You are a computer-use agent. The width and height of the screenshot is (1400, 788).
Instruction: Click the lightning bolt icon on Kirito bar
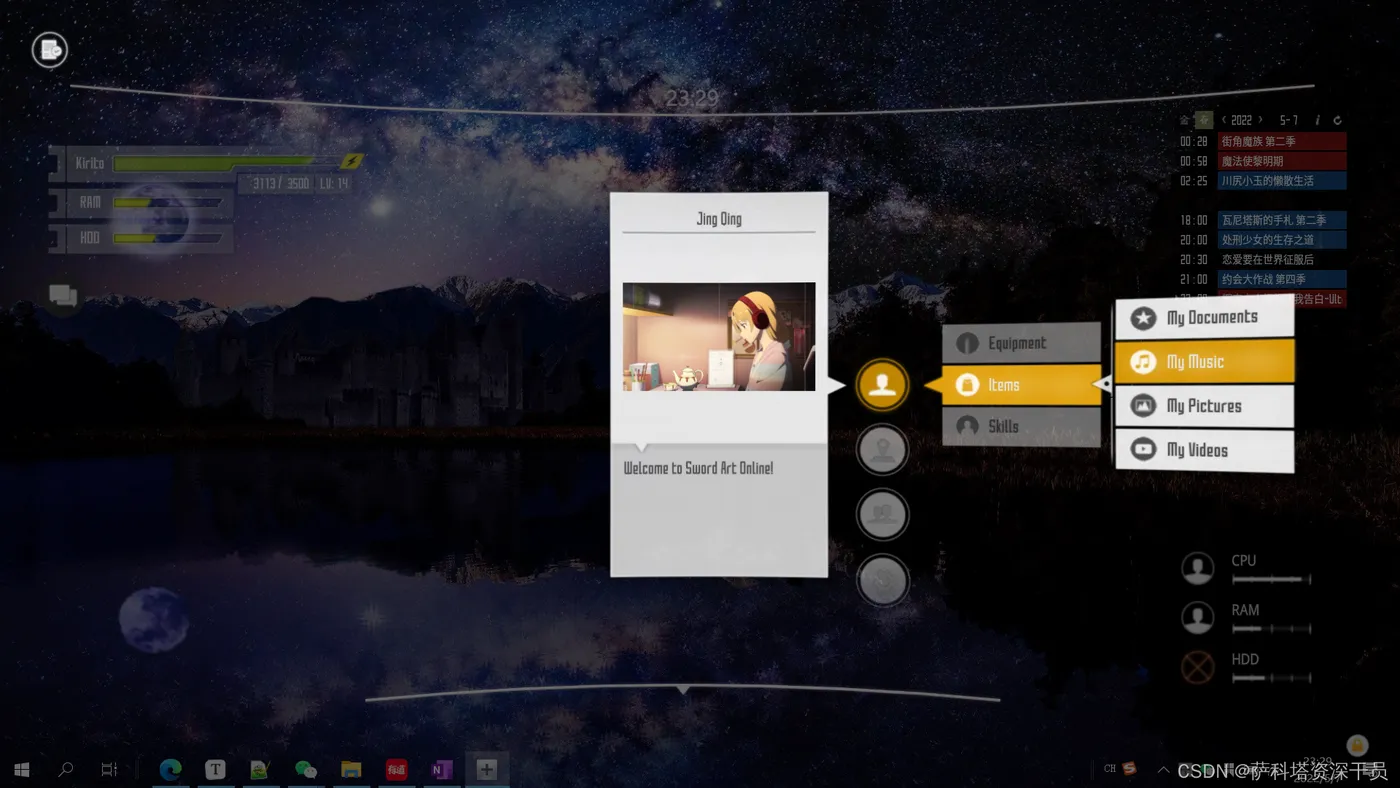coord(351,161)
